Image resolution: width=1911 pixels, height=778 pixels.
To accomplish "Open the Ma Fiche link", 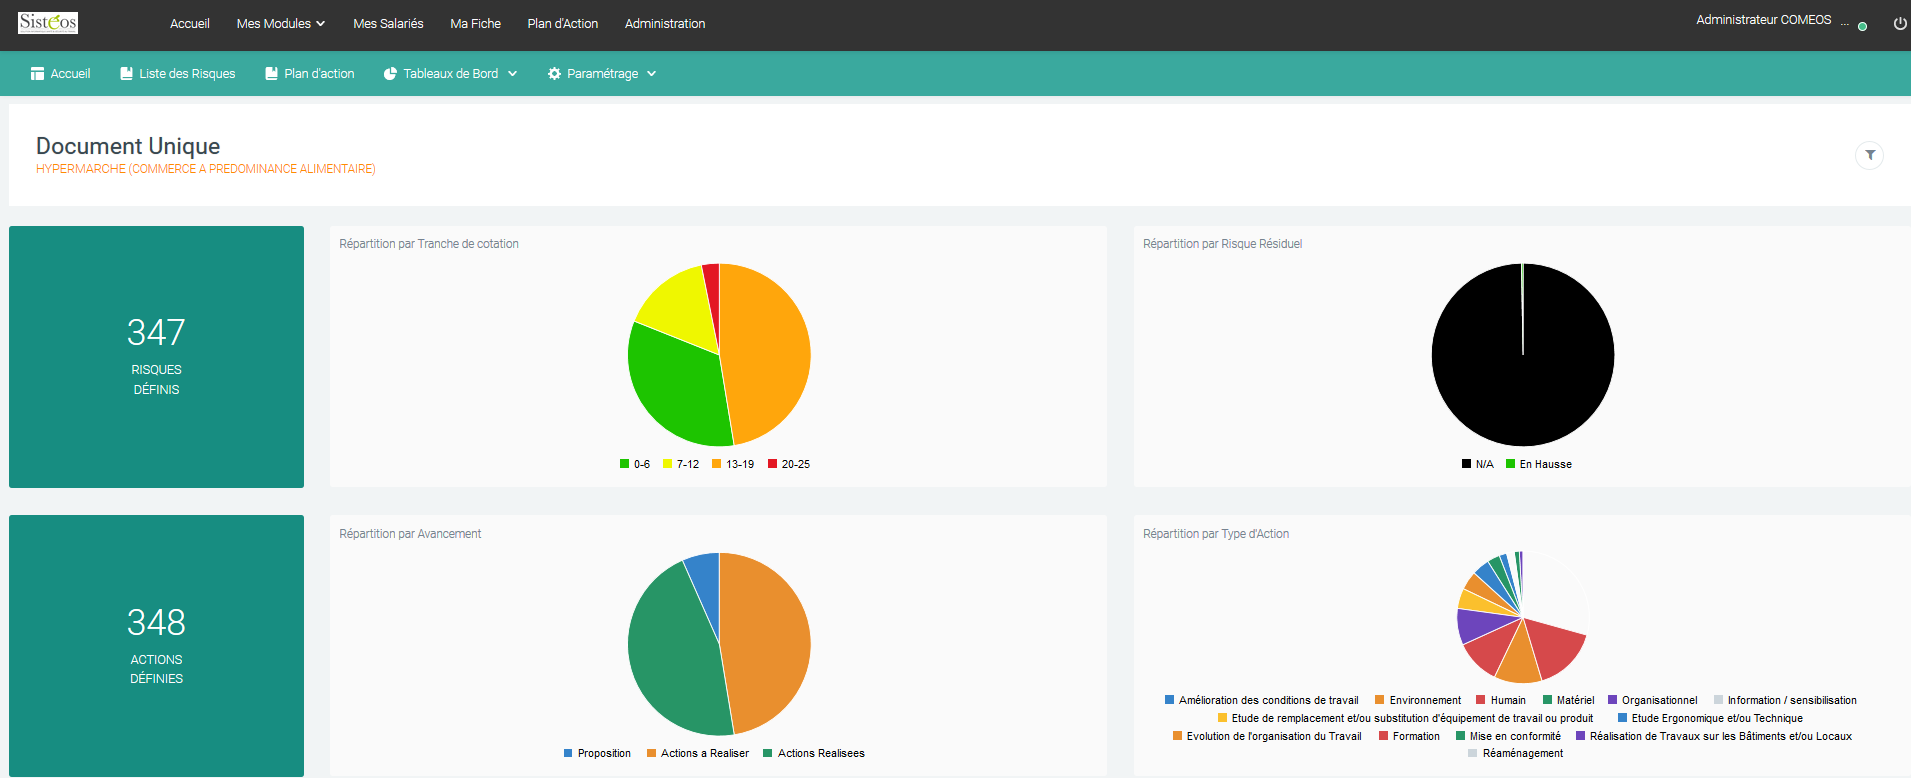I will 475,23.
